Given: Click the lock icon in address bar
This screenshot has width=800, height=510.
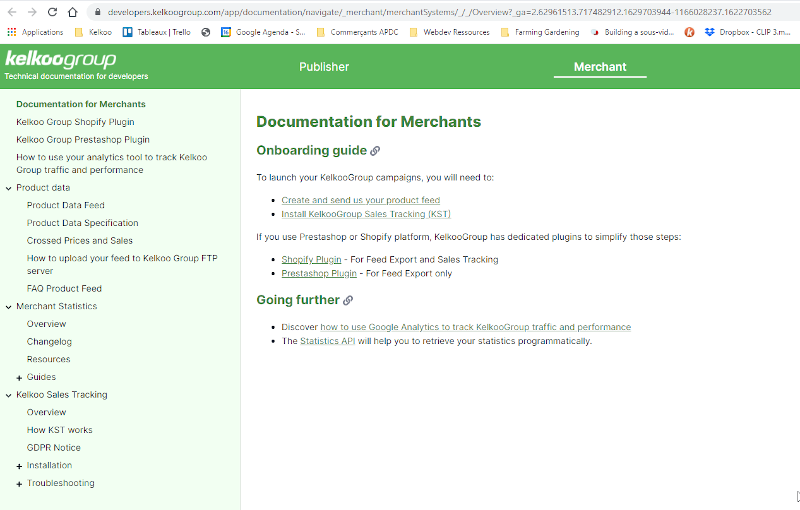Looking at the screenshot, I should point(97,12).
